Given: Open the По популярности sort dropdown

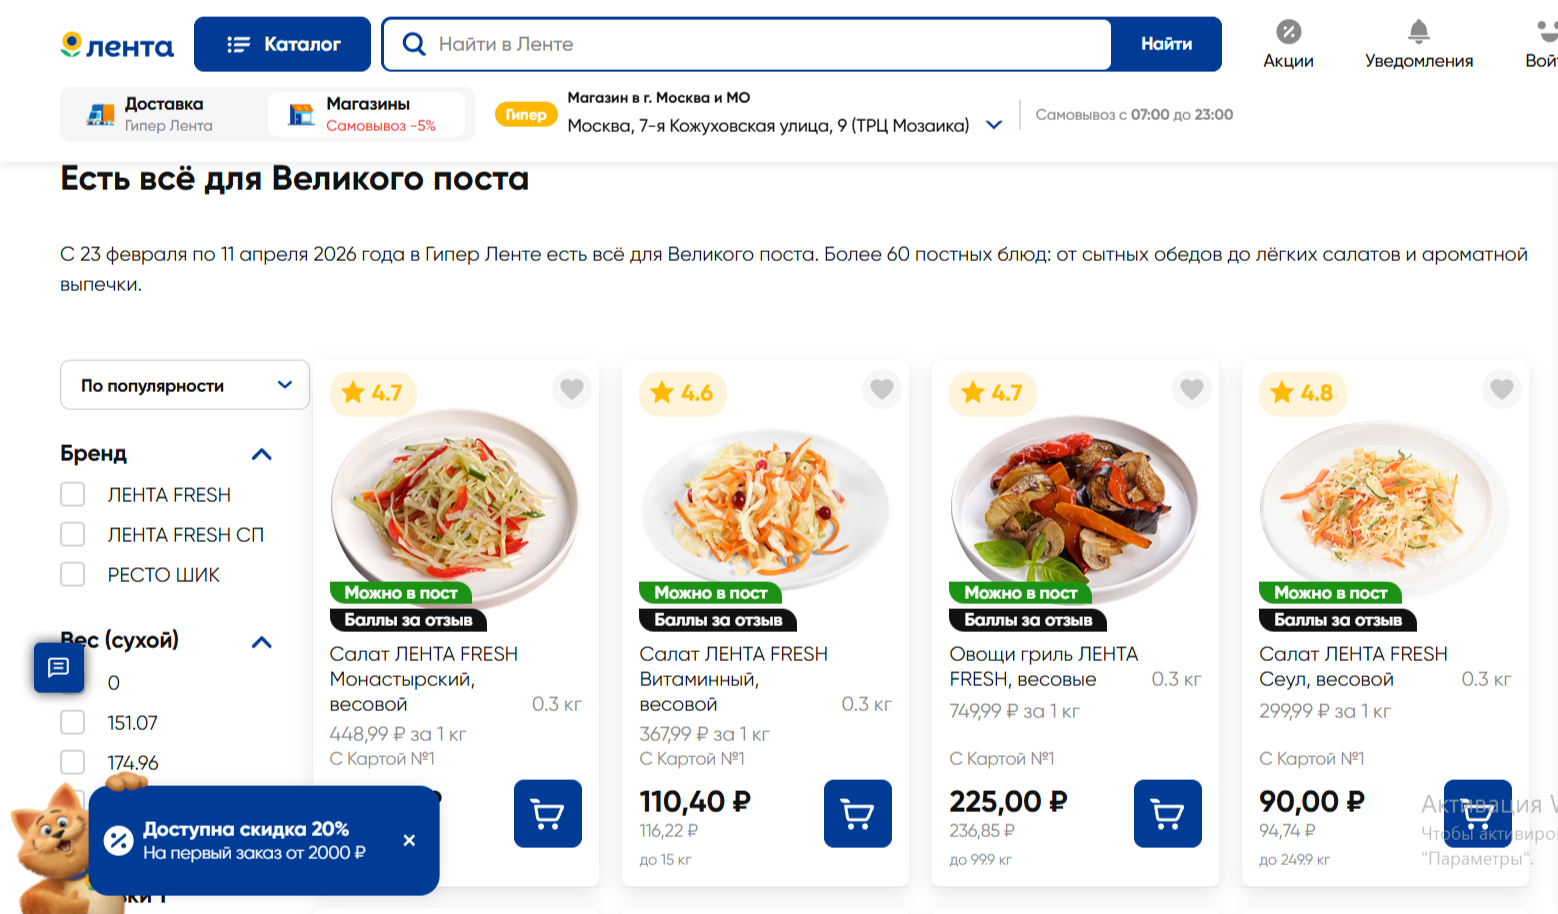Looking at the screenshot, I should (185, 385).
